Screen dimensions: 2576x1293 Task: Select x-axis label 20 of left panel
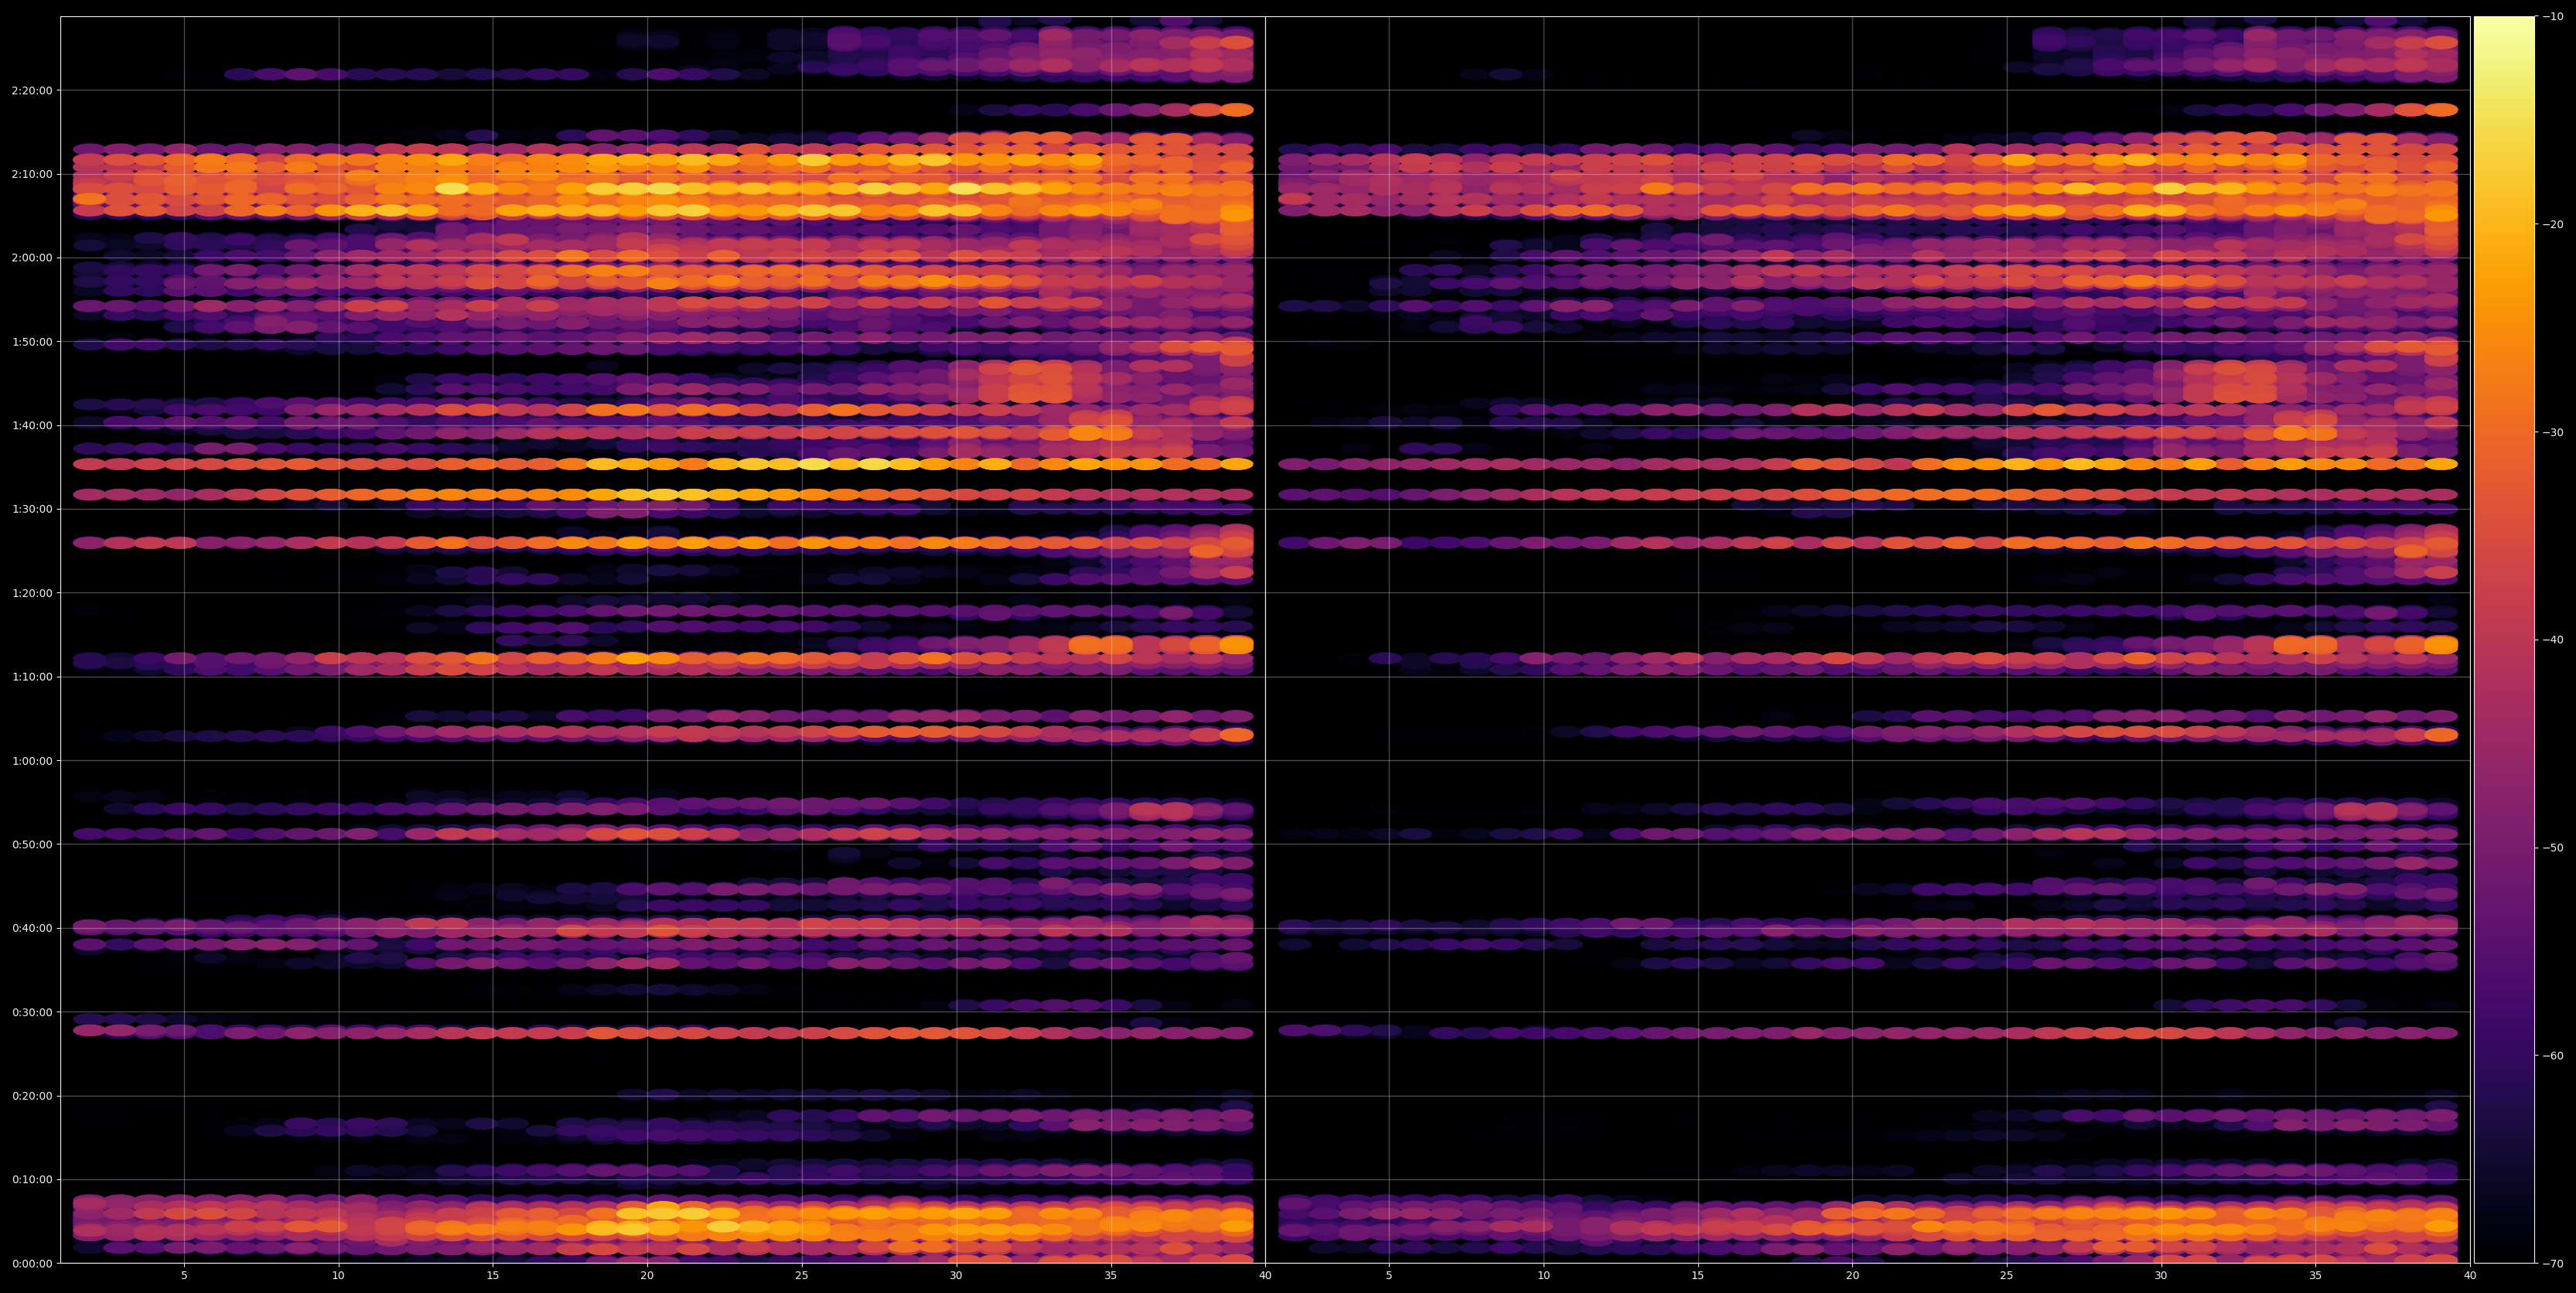647,1276
